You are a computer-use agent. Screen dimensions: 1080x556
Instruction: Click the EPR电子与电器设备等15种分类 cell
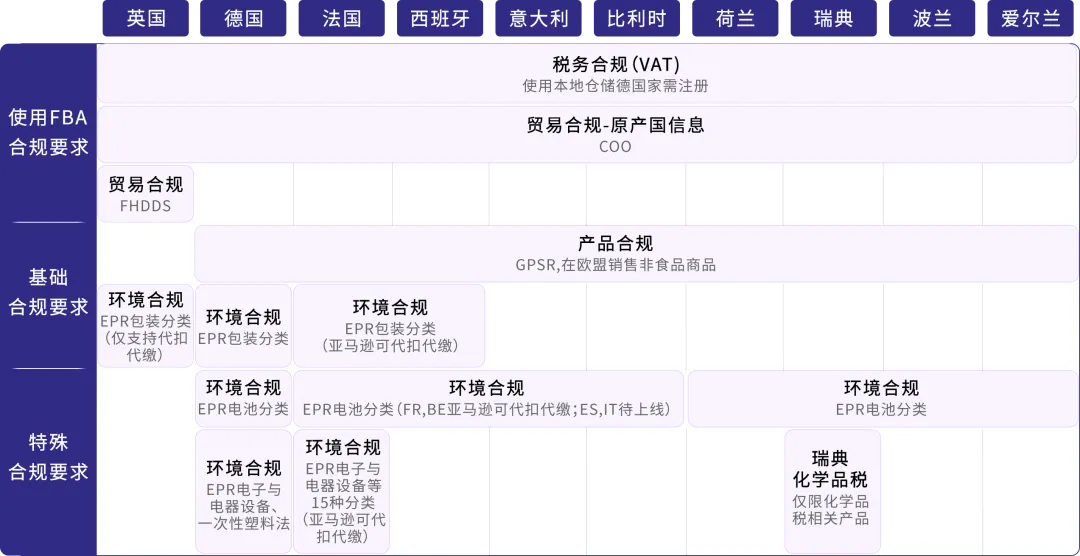[342, 492]
